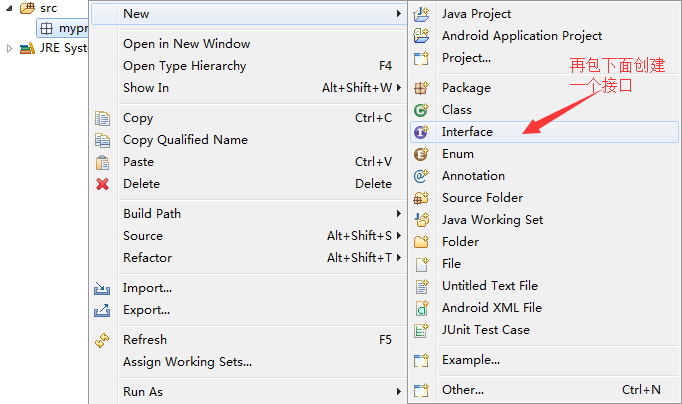The image size is (682, 404).
Task: Click Copy Qualified Name label
Action: click(185, 140)
